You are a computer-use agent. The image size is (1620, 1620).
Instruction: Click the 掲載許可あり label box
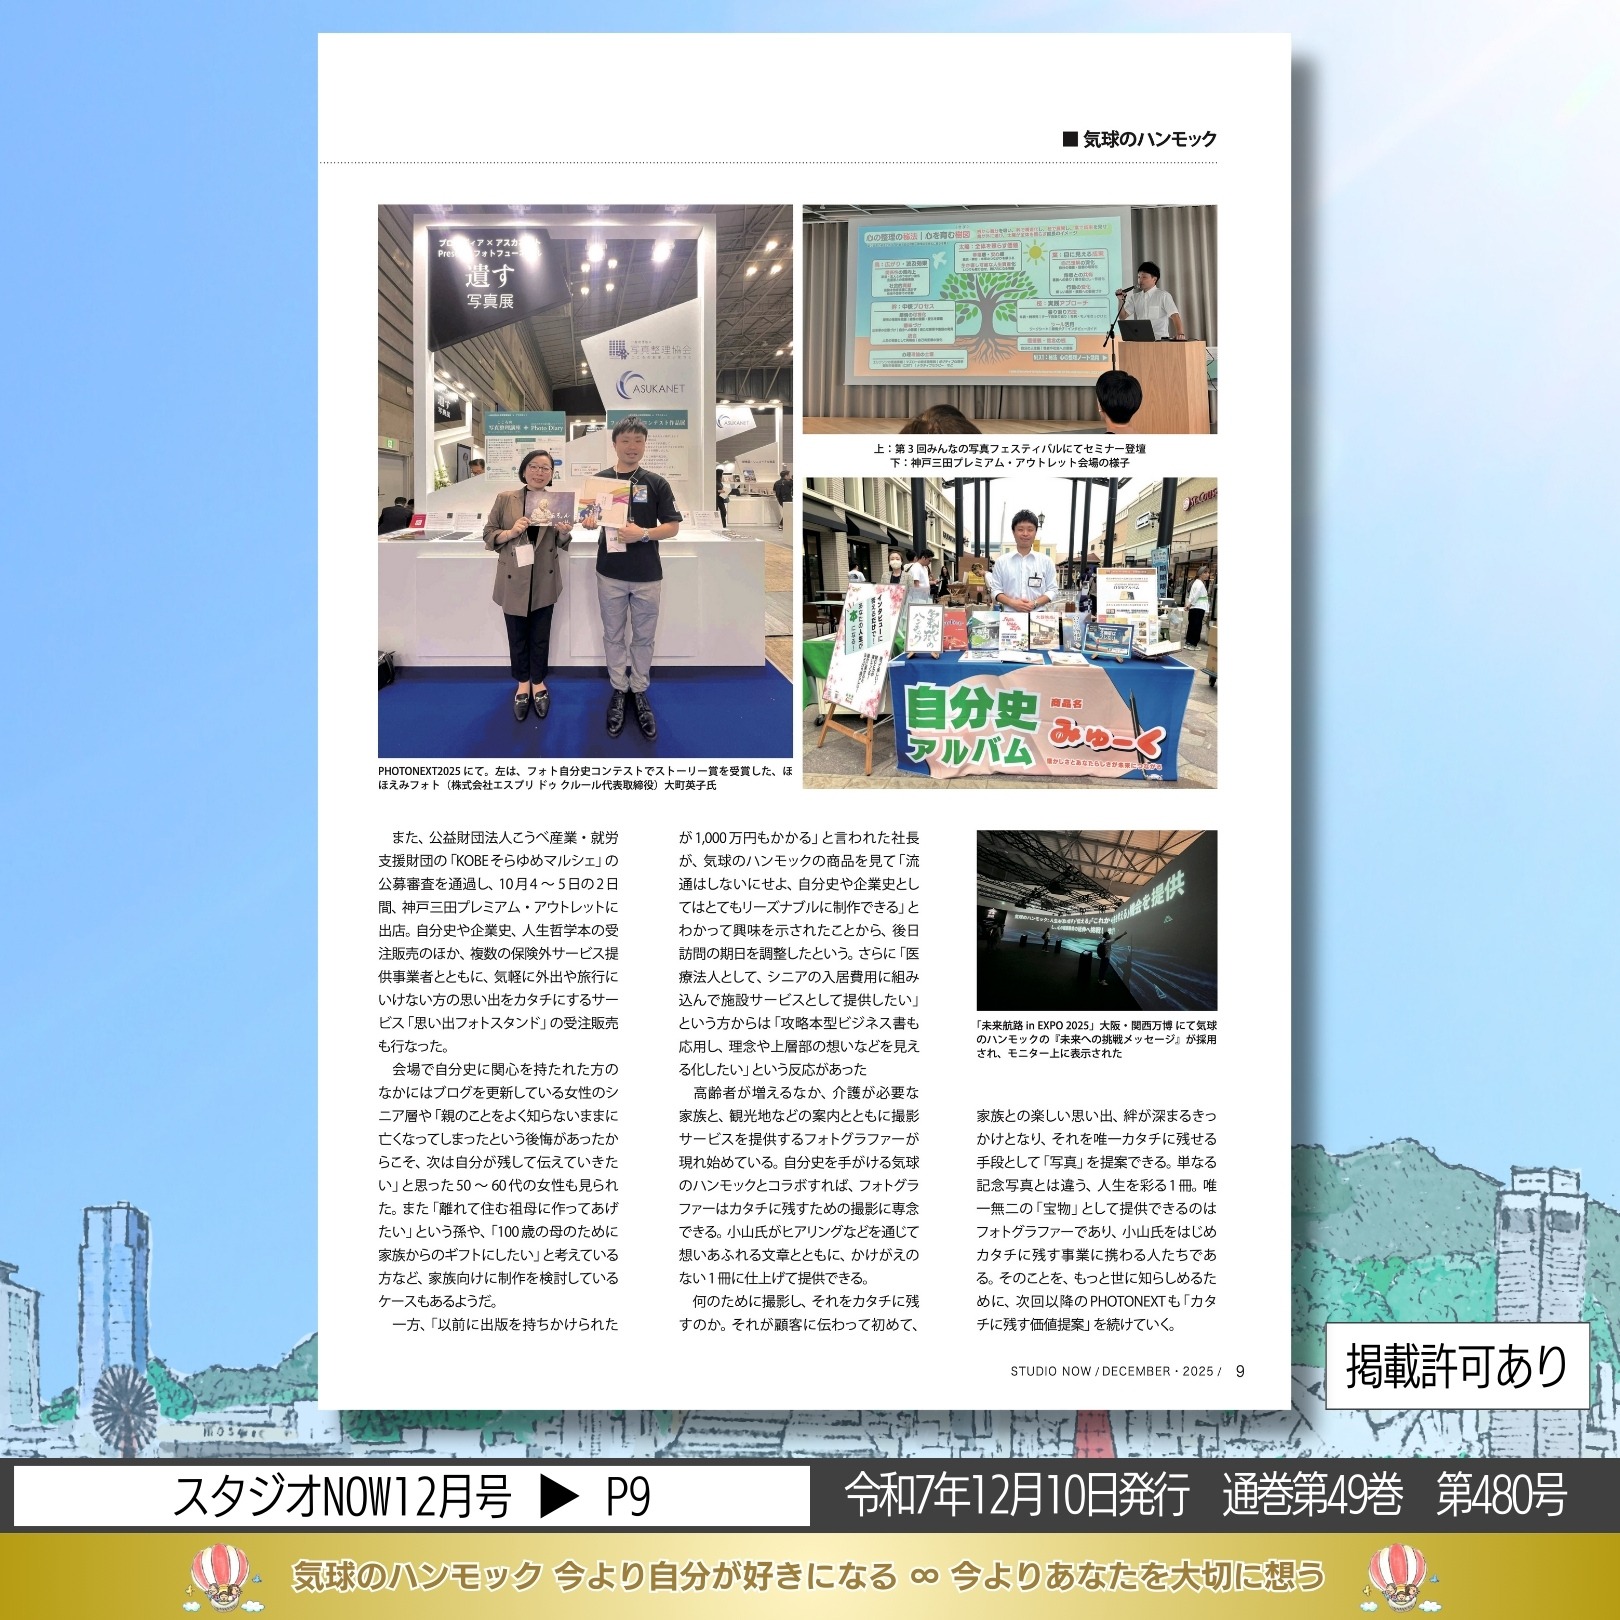pos(1457,1366)
